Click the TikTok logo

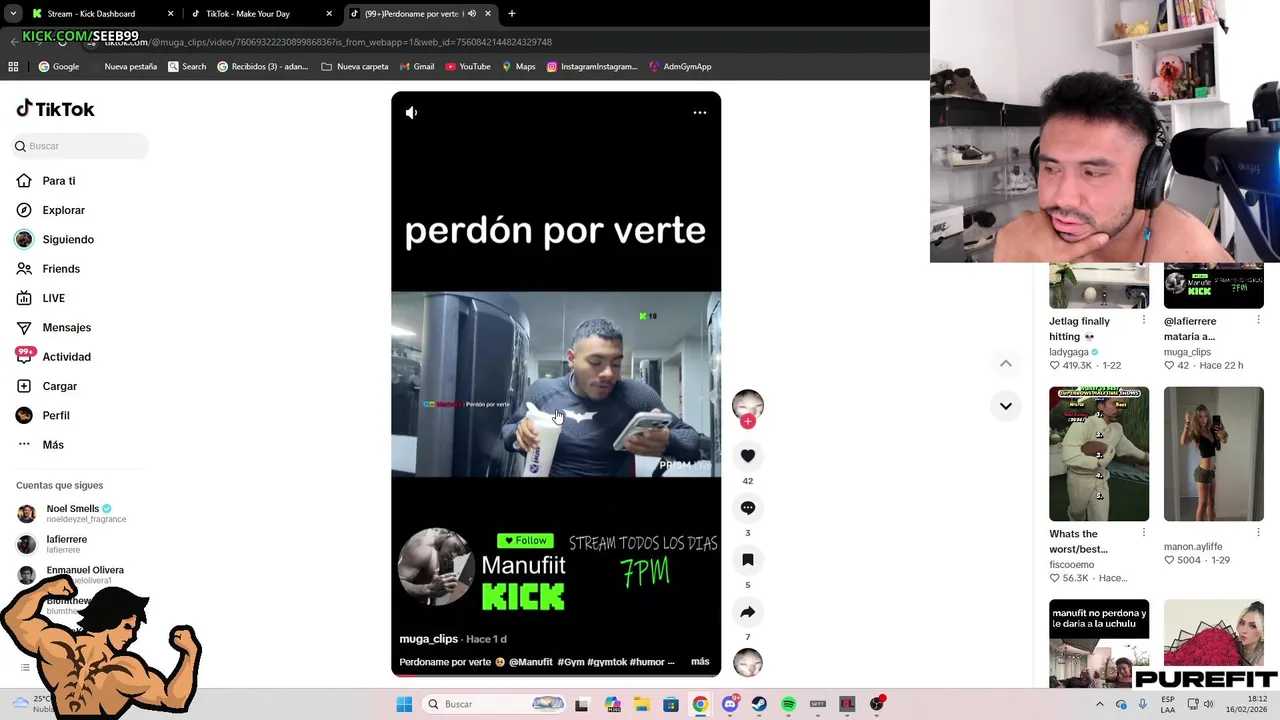click(x=56, y=109)
